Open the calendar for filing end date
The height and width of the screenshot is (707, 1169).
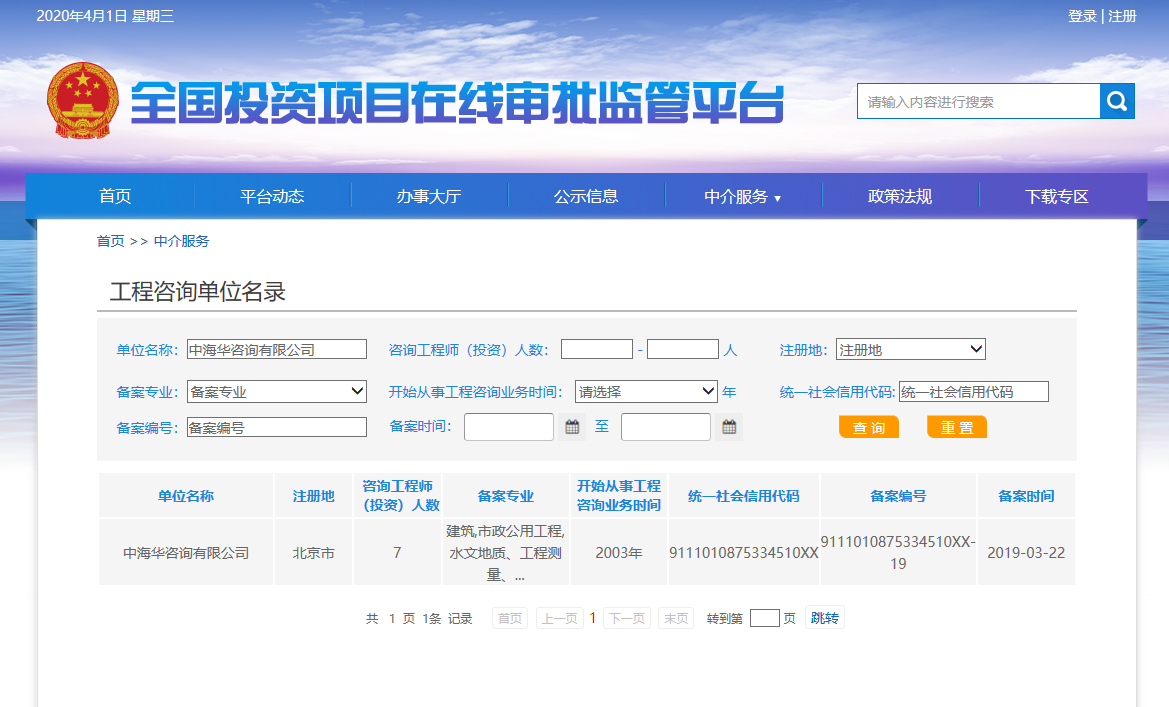click(729, 427)
